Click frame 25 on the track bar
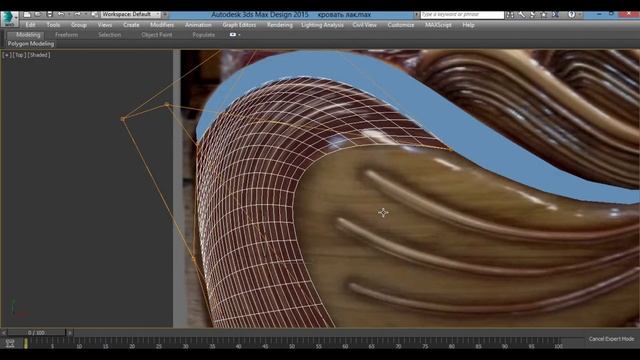 pyautogui.click(x=159, y=343)
